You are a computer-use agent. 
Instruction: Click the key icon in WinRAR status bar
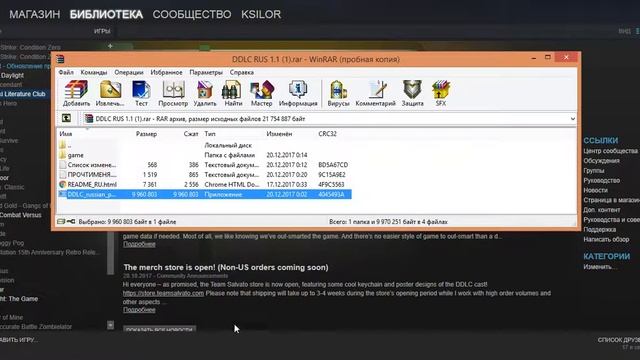71,222
